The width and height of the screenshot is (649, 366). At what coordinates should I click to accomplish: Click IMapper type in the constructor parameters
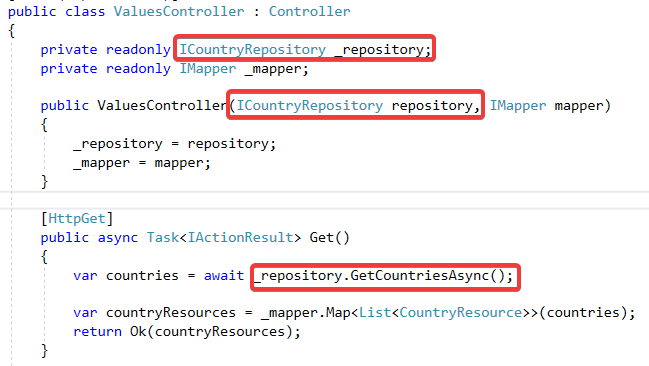click(x=518, y=106)
